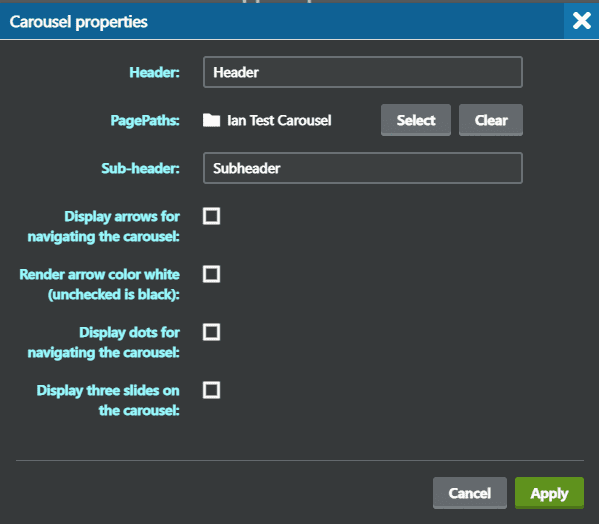Check Display three slides on the carousel

211,390
